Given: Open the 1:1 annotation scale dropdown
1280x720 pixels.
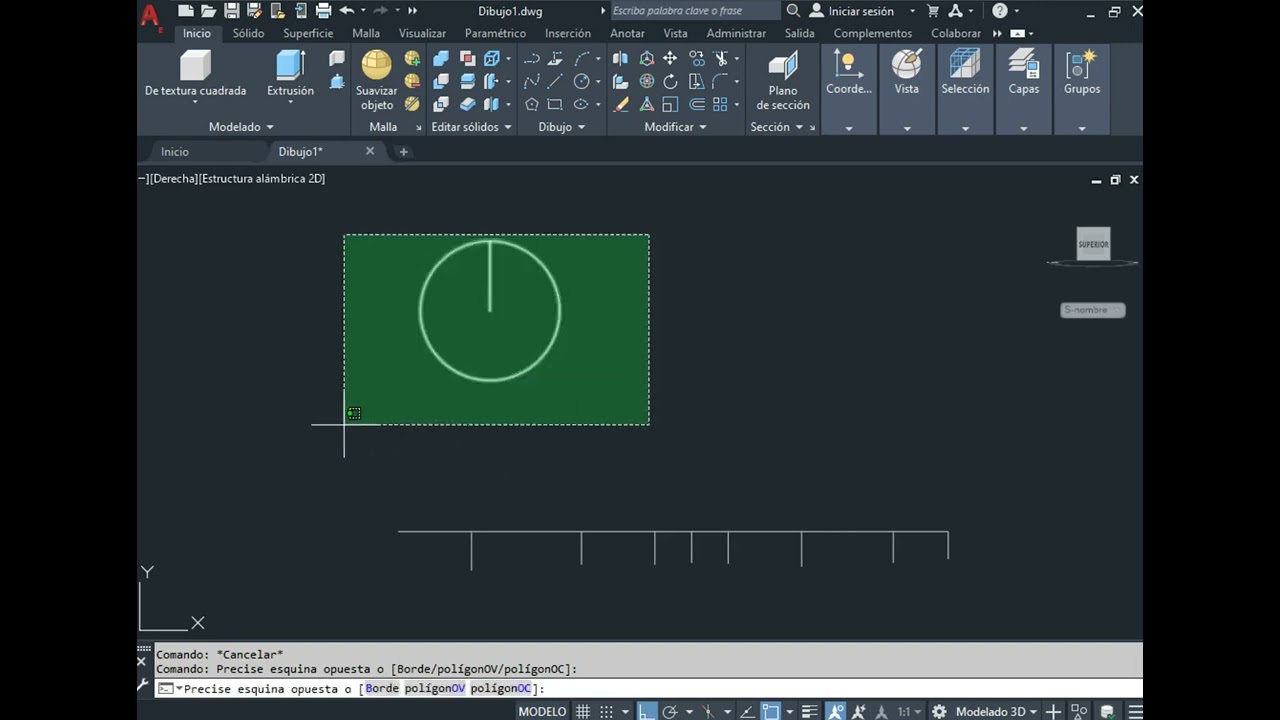Looking at the screenshot, I should [x=909, y=712].
